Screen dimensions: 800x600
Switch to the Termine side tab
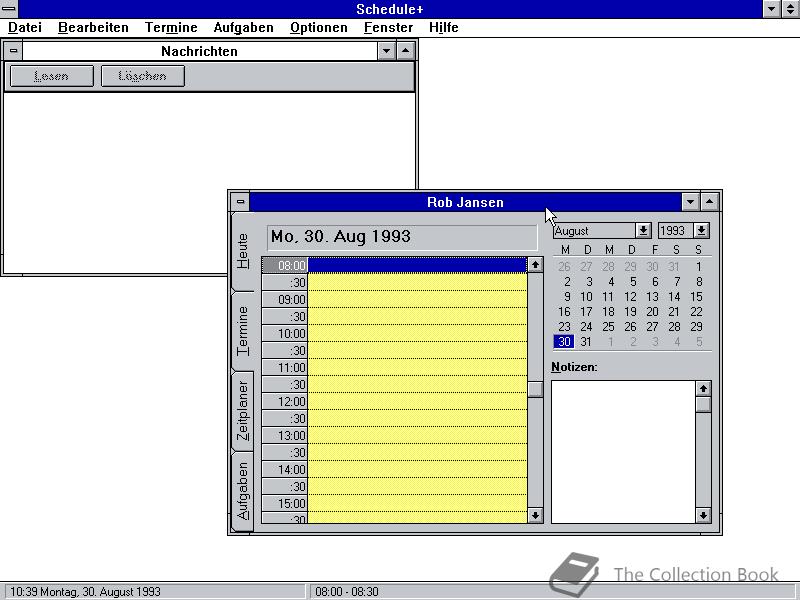click(242, 332)
